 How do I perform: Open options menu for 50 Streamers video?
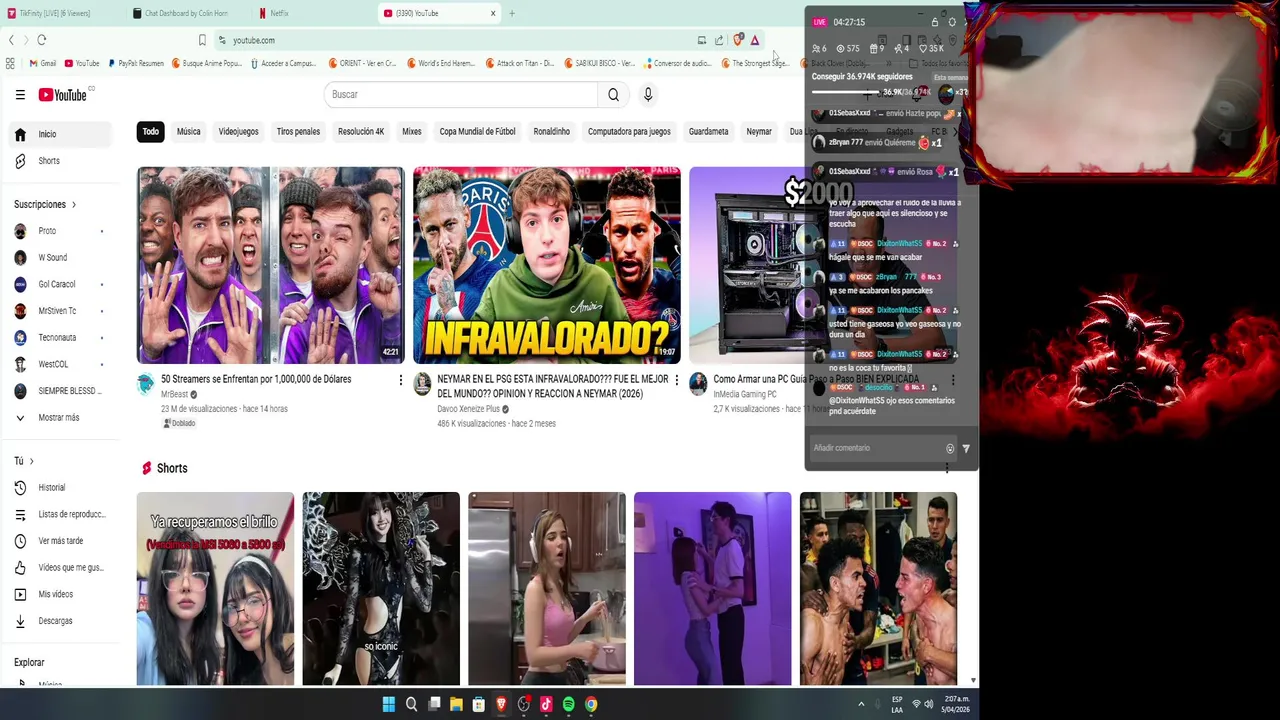[x=401, y=380]
